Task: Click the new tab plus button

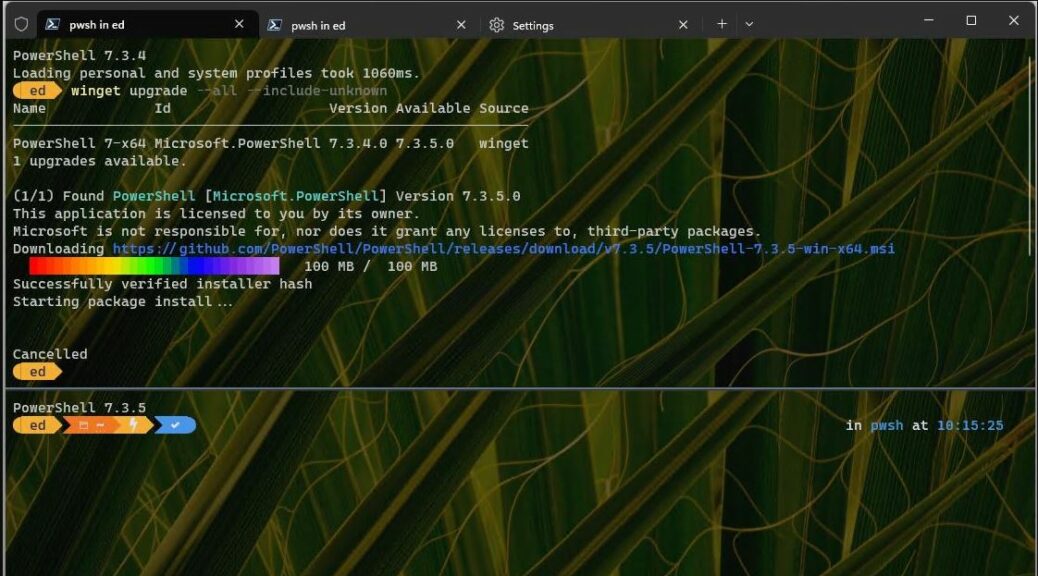Action: pos(721,24)
